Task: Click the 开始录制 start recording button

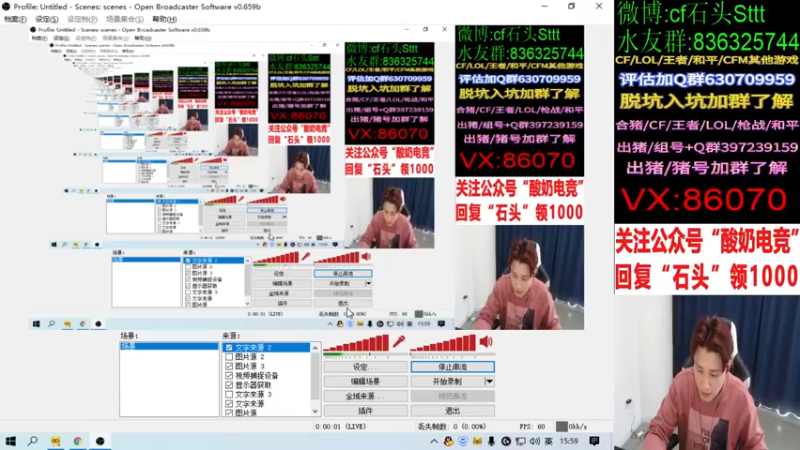Action: coord(447,382)
